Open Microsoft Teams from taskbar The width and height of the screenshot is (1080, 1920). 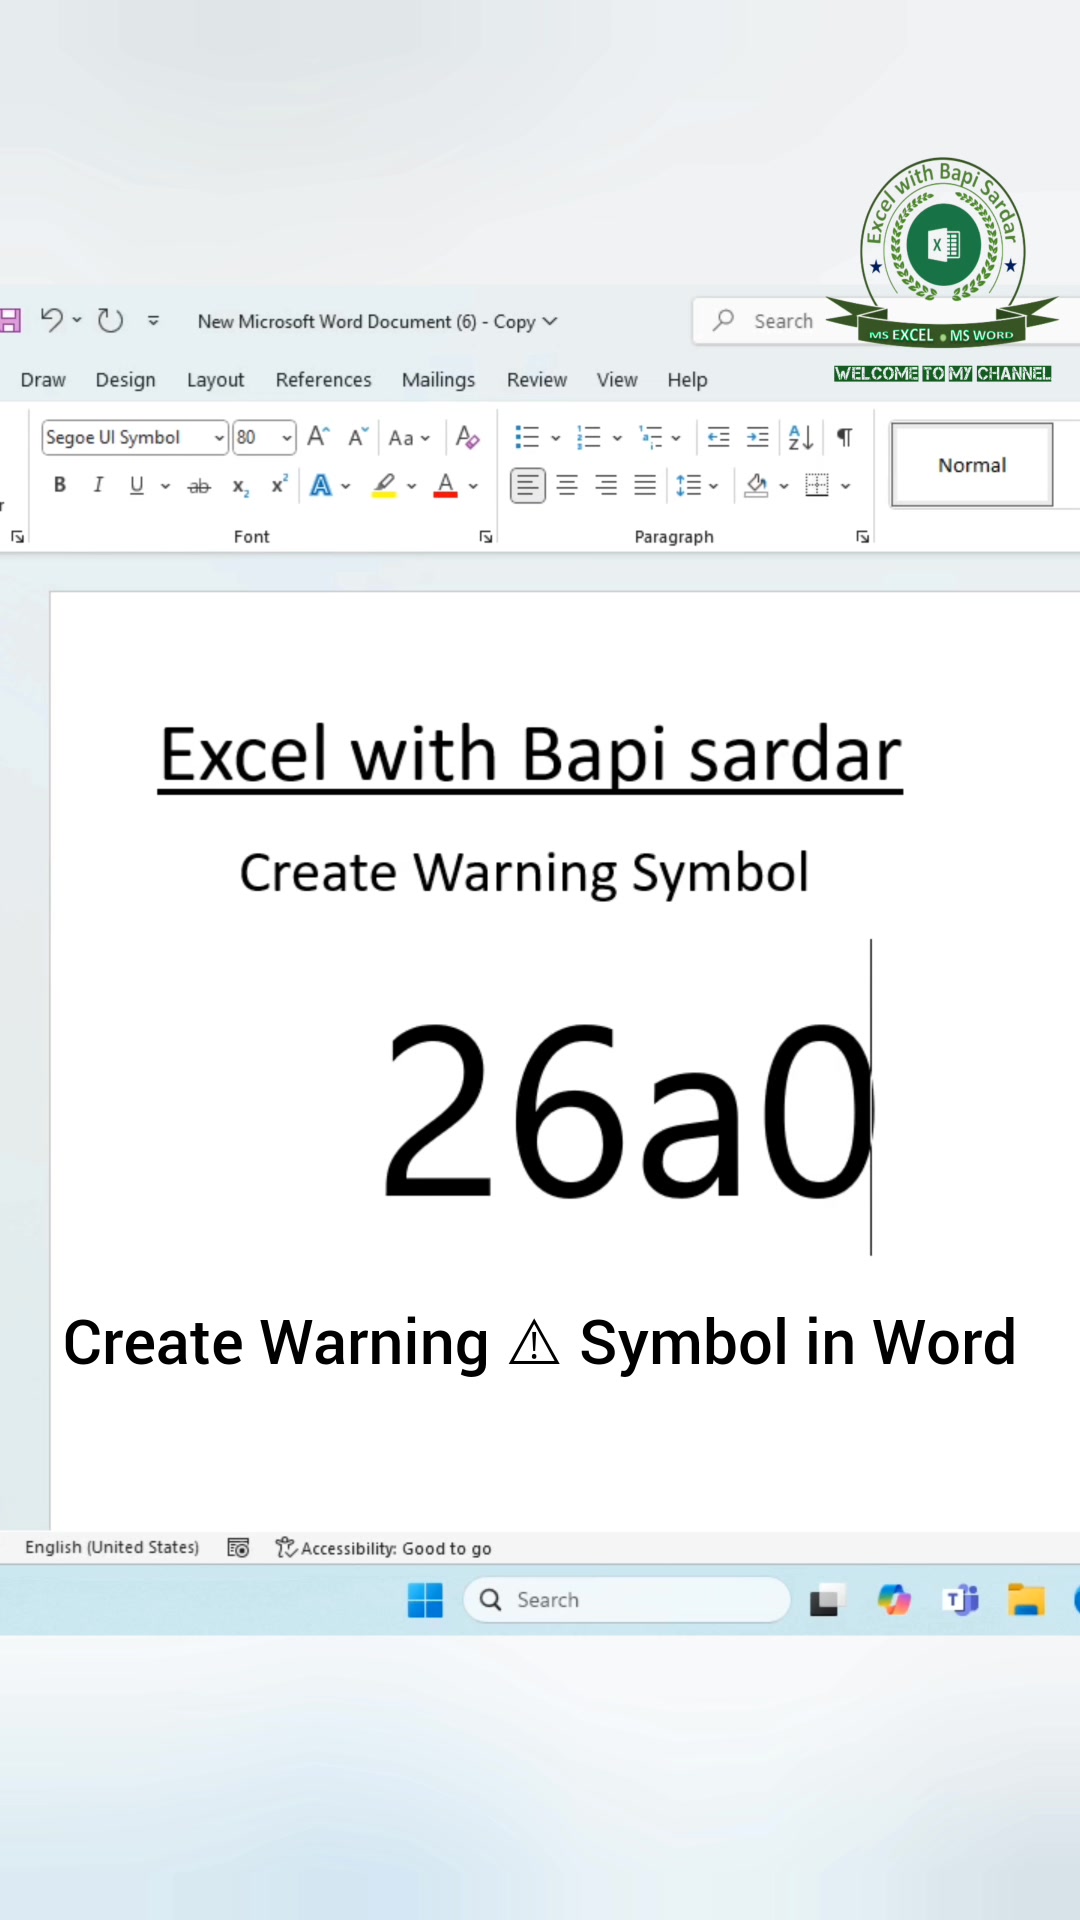961,1600
